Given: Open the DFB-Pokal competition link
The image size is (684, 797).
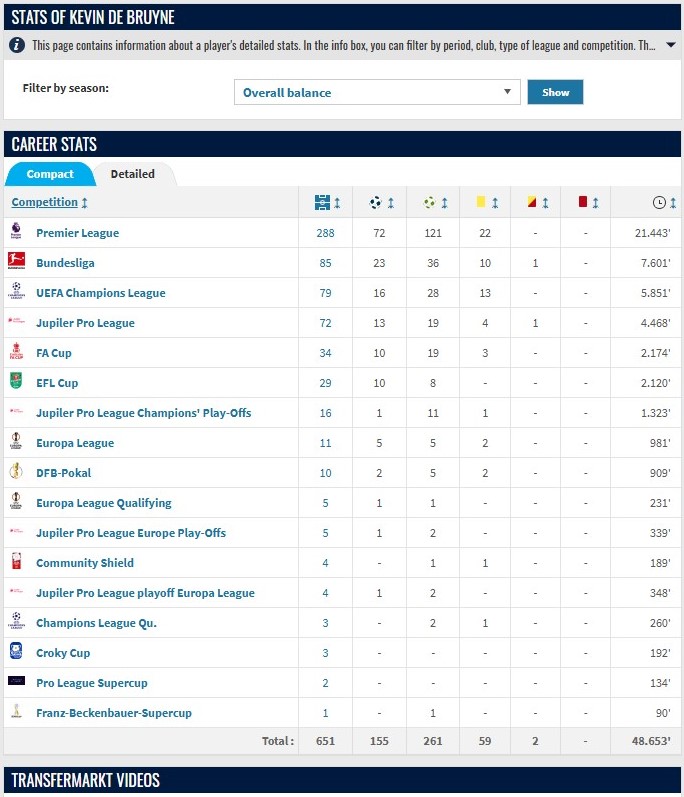Looking at the screenshot, I should 63,473.
